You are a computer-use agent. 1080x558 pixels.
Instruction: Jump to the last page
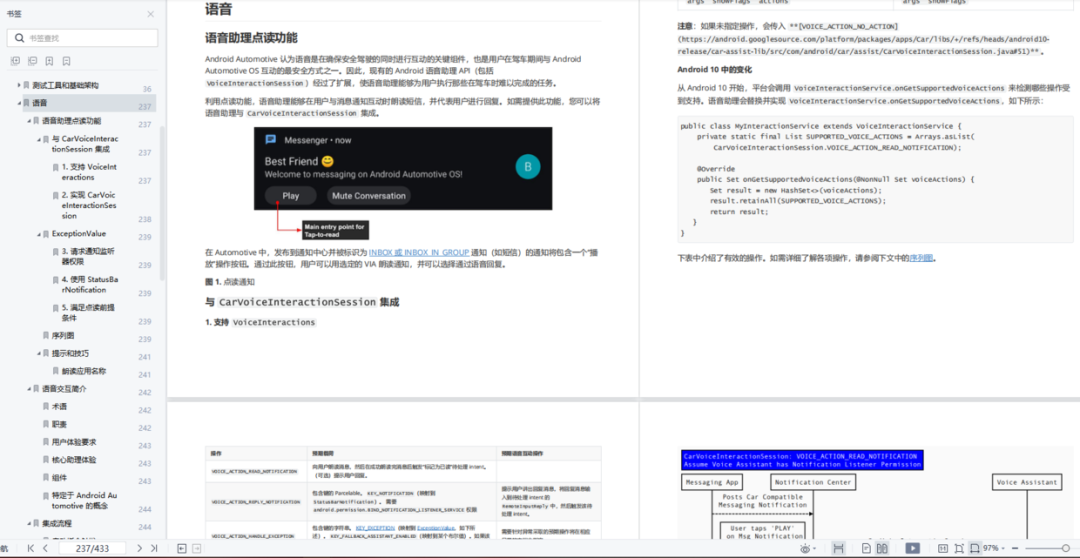154,548
